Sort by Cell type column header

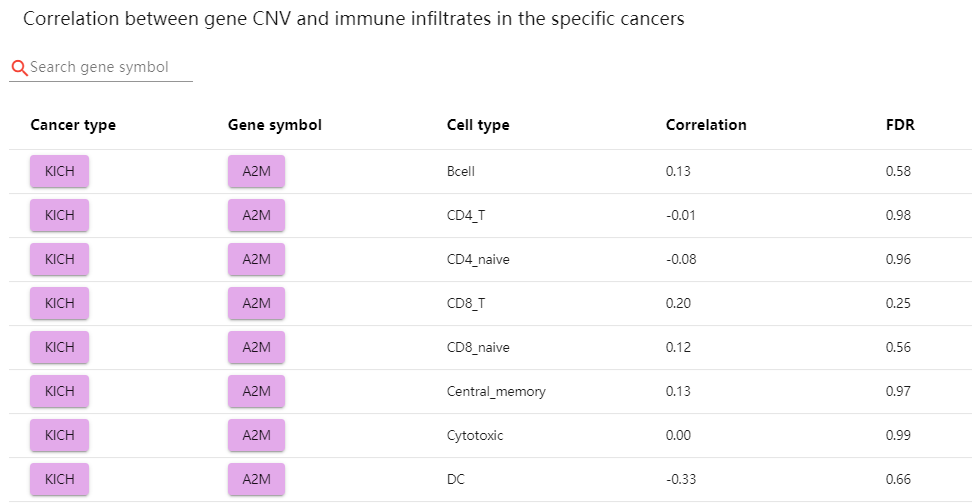[478, 125]
